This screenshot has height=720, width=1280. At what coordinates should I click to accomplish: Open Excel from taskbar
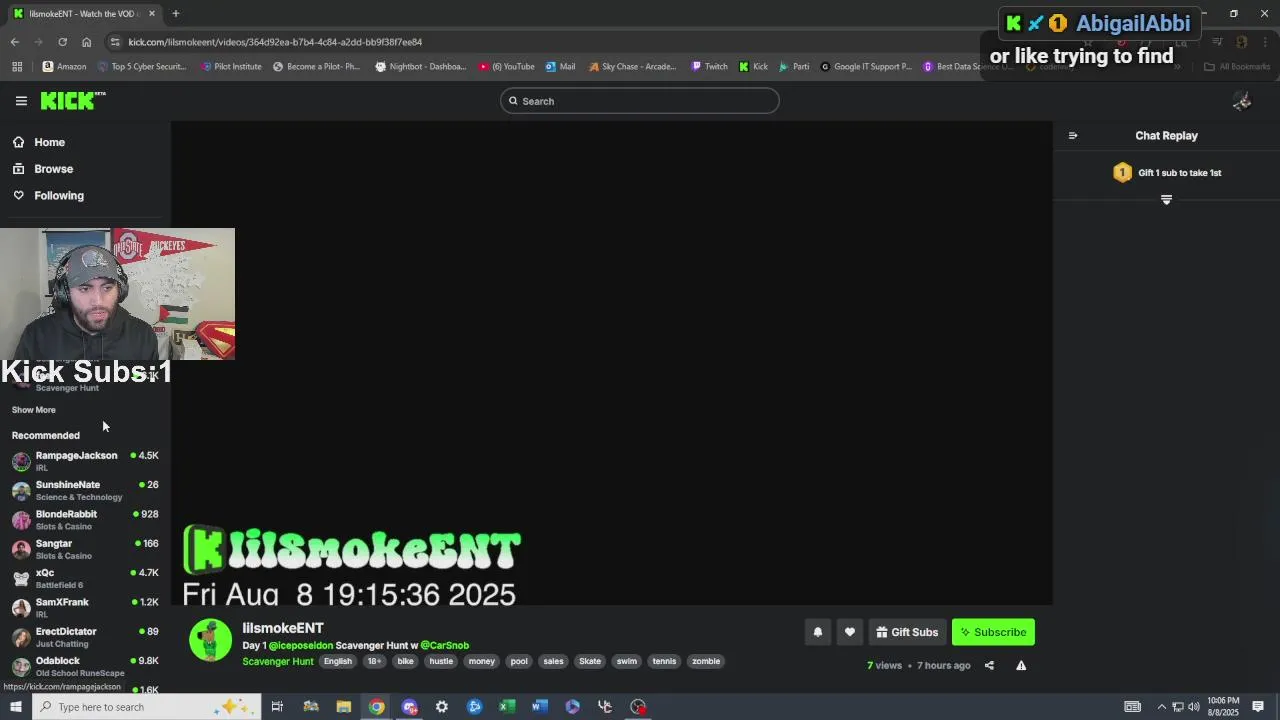(507, 707)
